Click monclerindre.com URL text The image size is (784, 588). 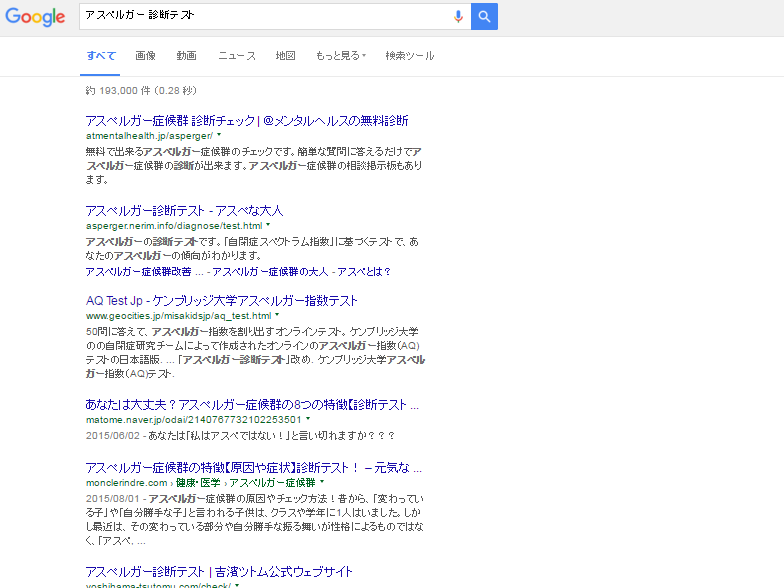click(126, 482)
